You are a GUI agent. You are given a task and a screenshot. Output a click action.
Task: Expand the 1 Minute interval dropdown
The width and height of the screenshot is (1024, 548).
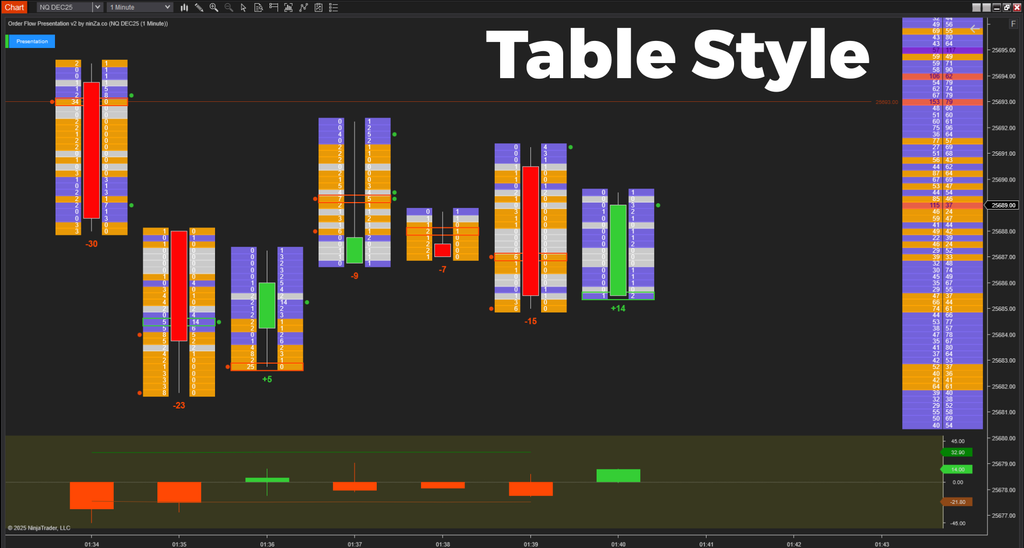tap(167, 7)
